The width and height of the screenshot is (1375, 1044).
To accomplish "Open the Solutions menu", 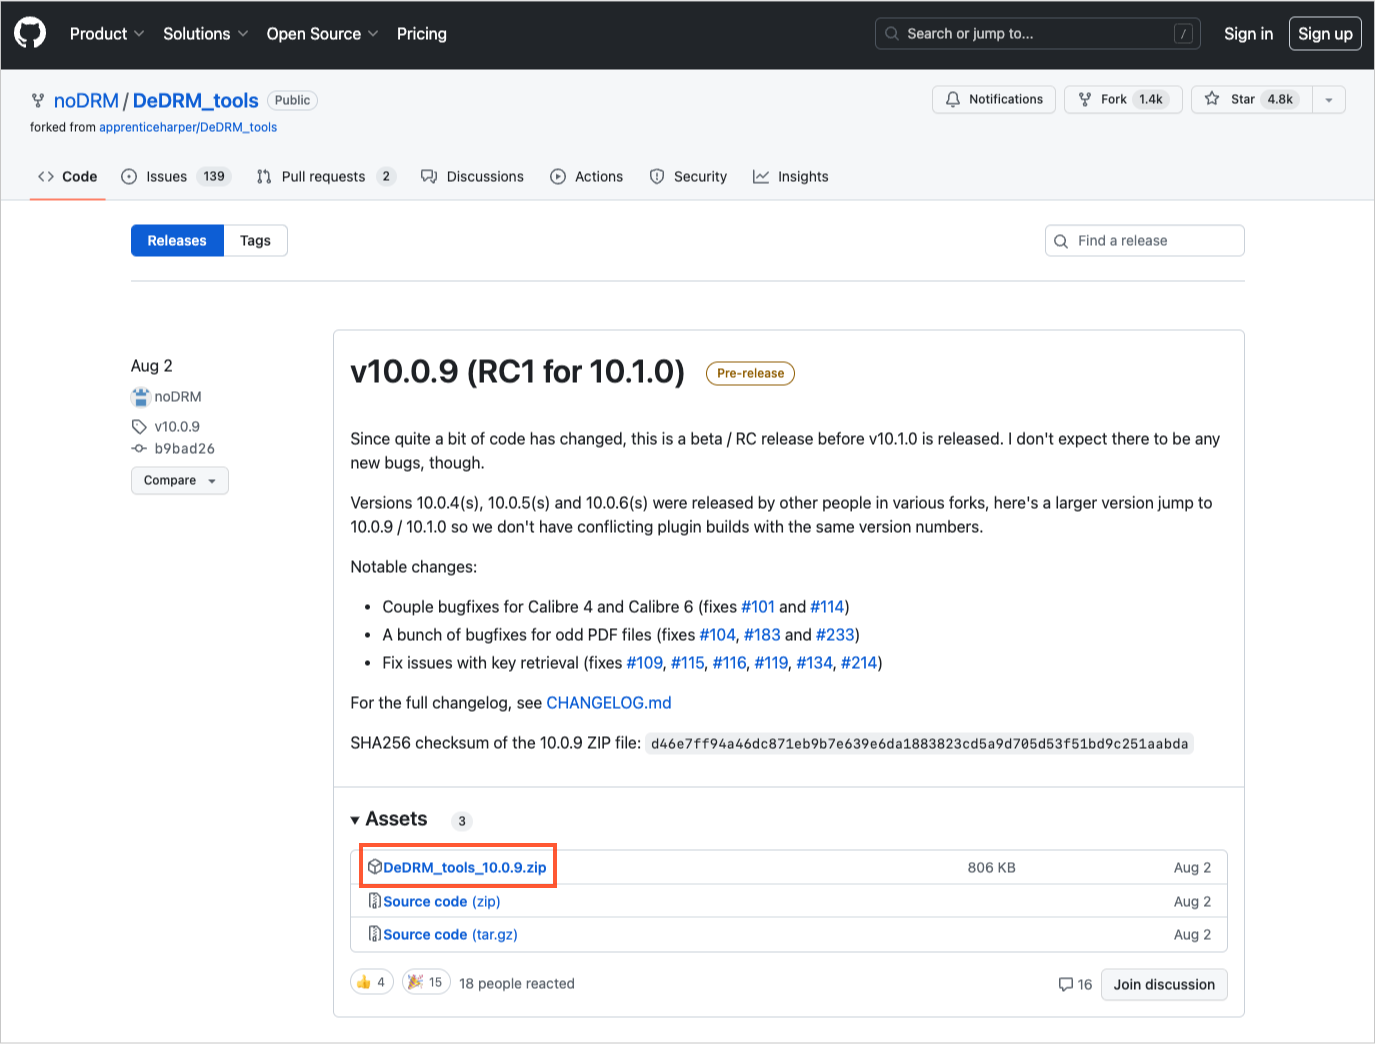I will point(205,34).
